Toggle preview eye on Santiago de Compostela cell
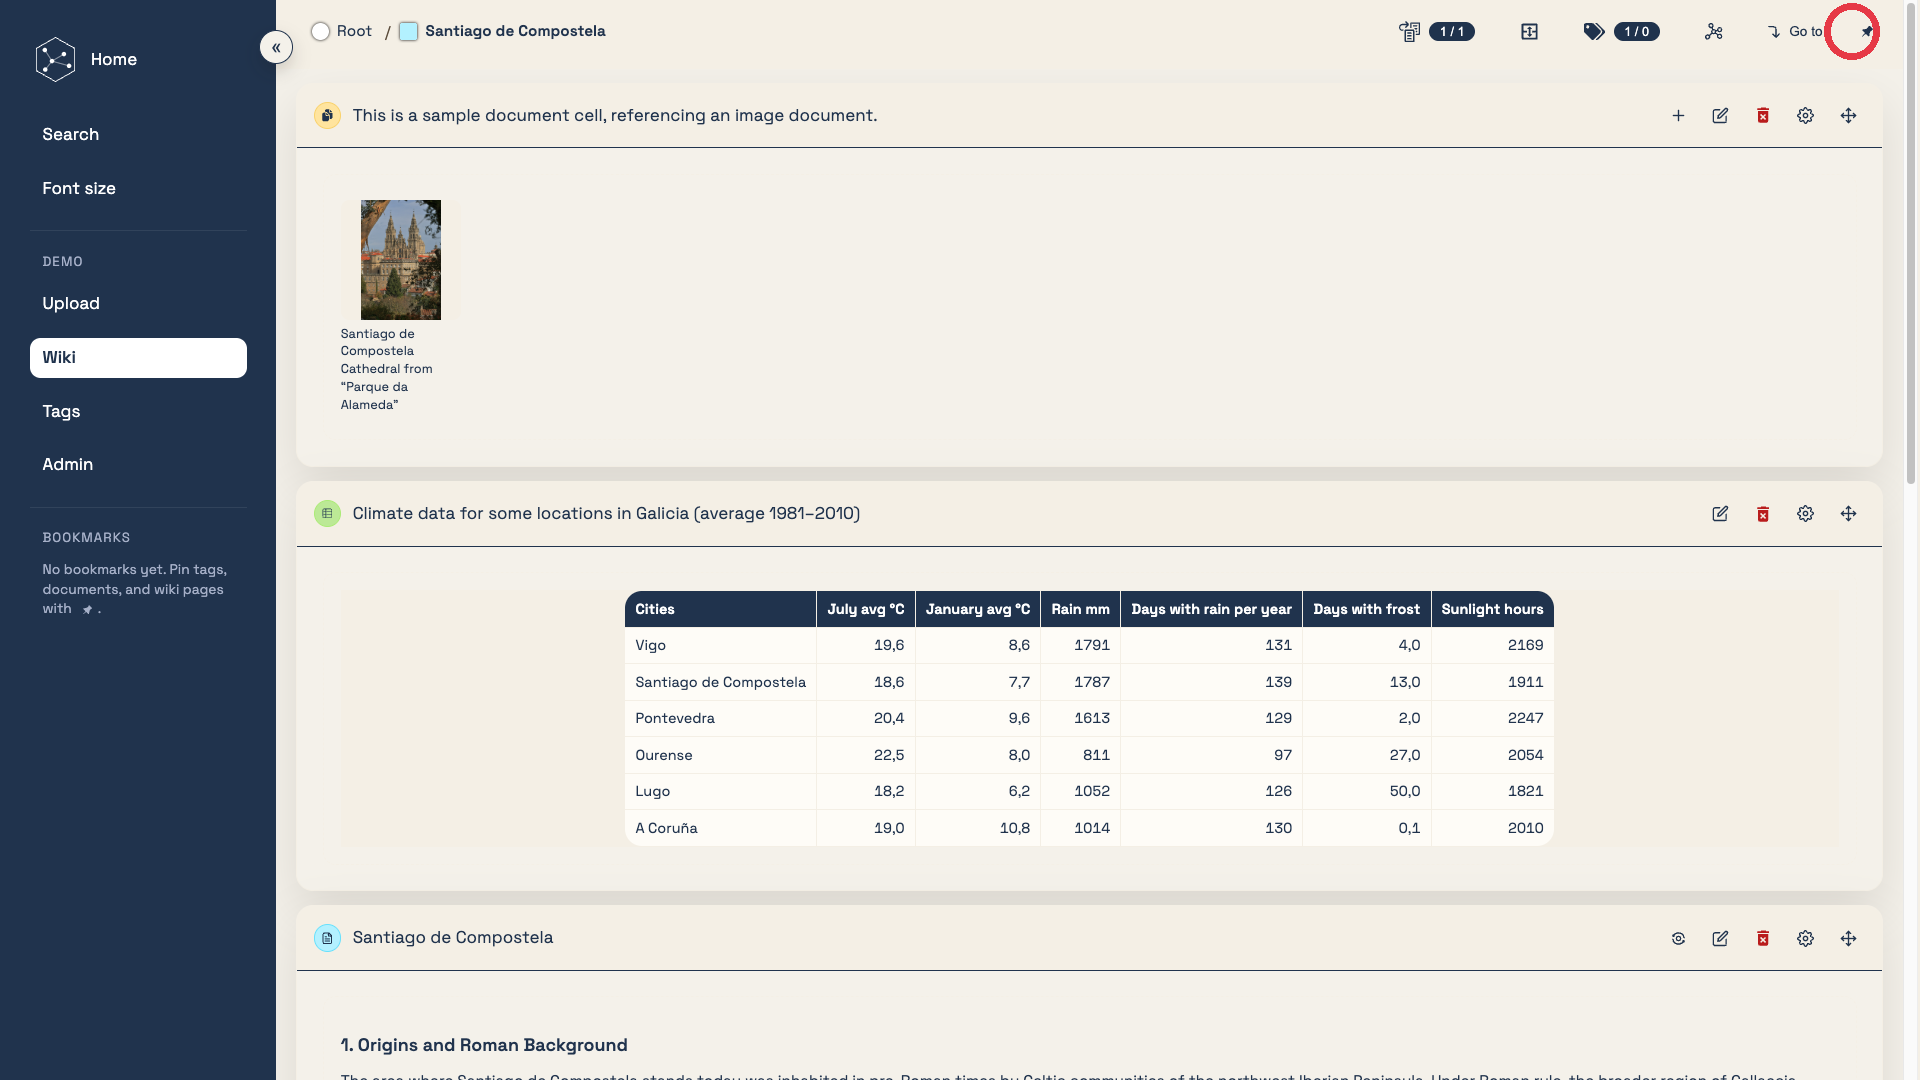This screenshot has height=1080, width=1920. 1678,939
